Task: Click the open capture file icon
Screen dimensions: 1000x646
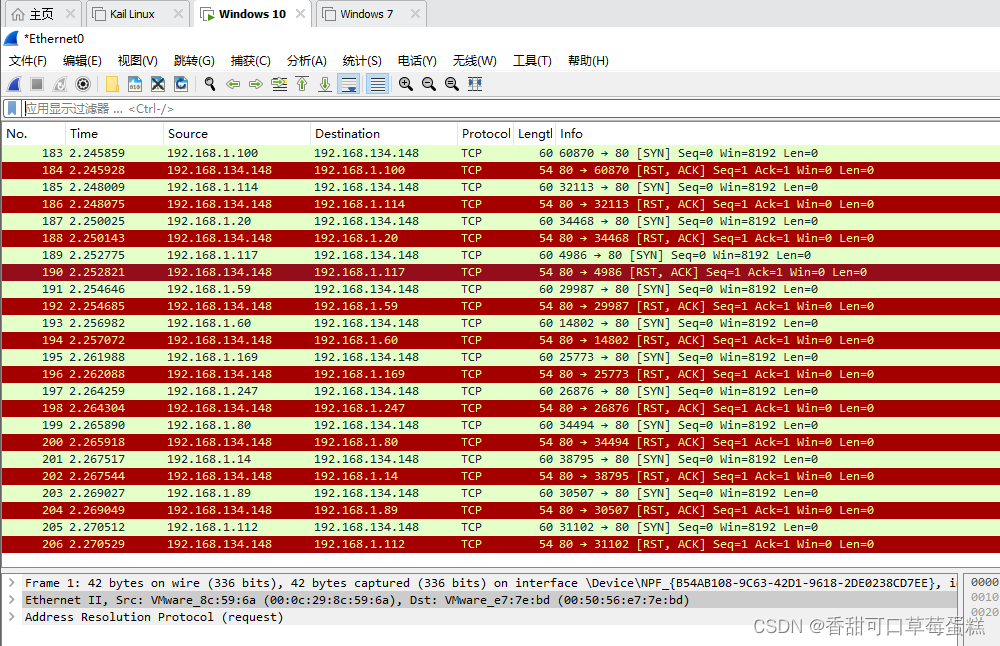Action: [112, 84]
